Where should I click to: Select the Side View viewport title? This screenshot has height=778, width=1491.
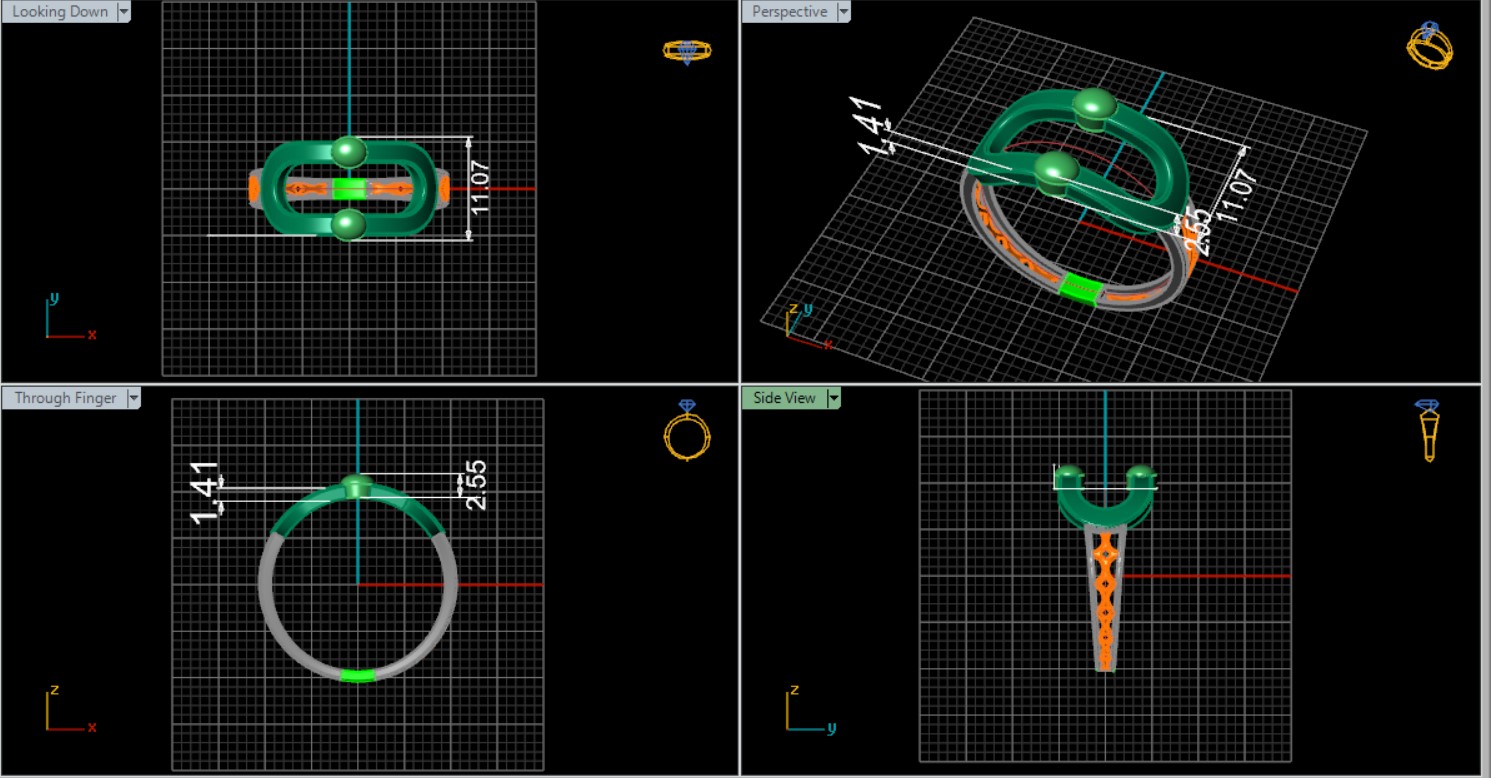784,398
